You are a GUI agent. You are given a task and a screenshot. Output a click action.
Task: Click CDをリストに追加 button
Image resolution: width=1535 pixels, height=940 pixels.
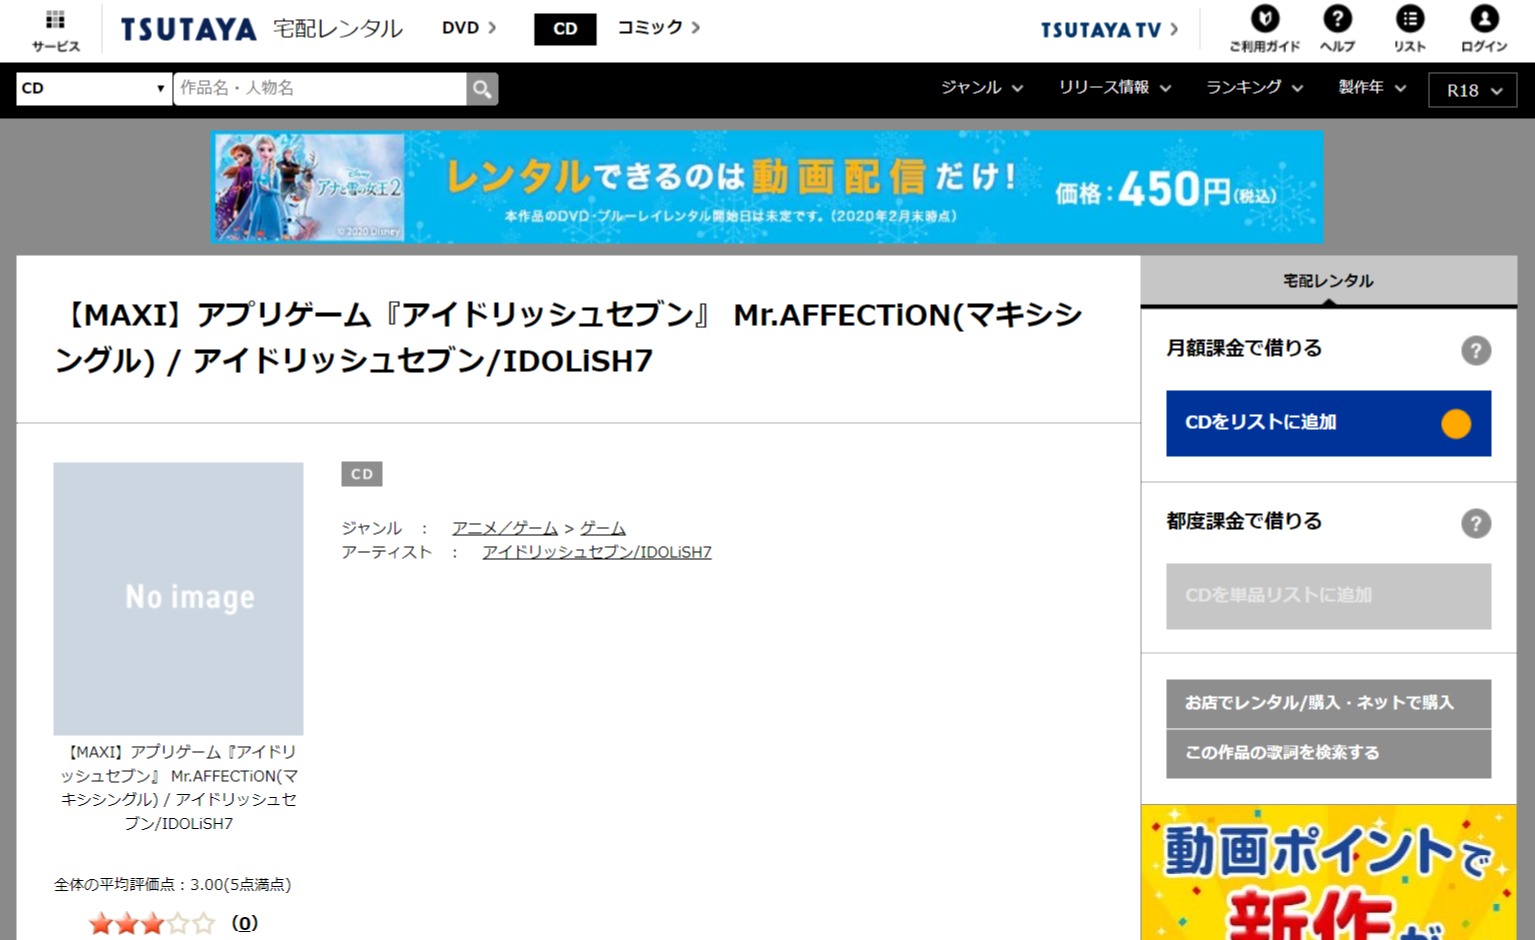tap(1328, 423)
